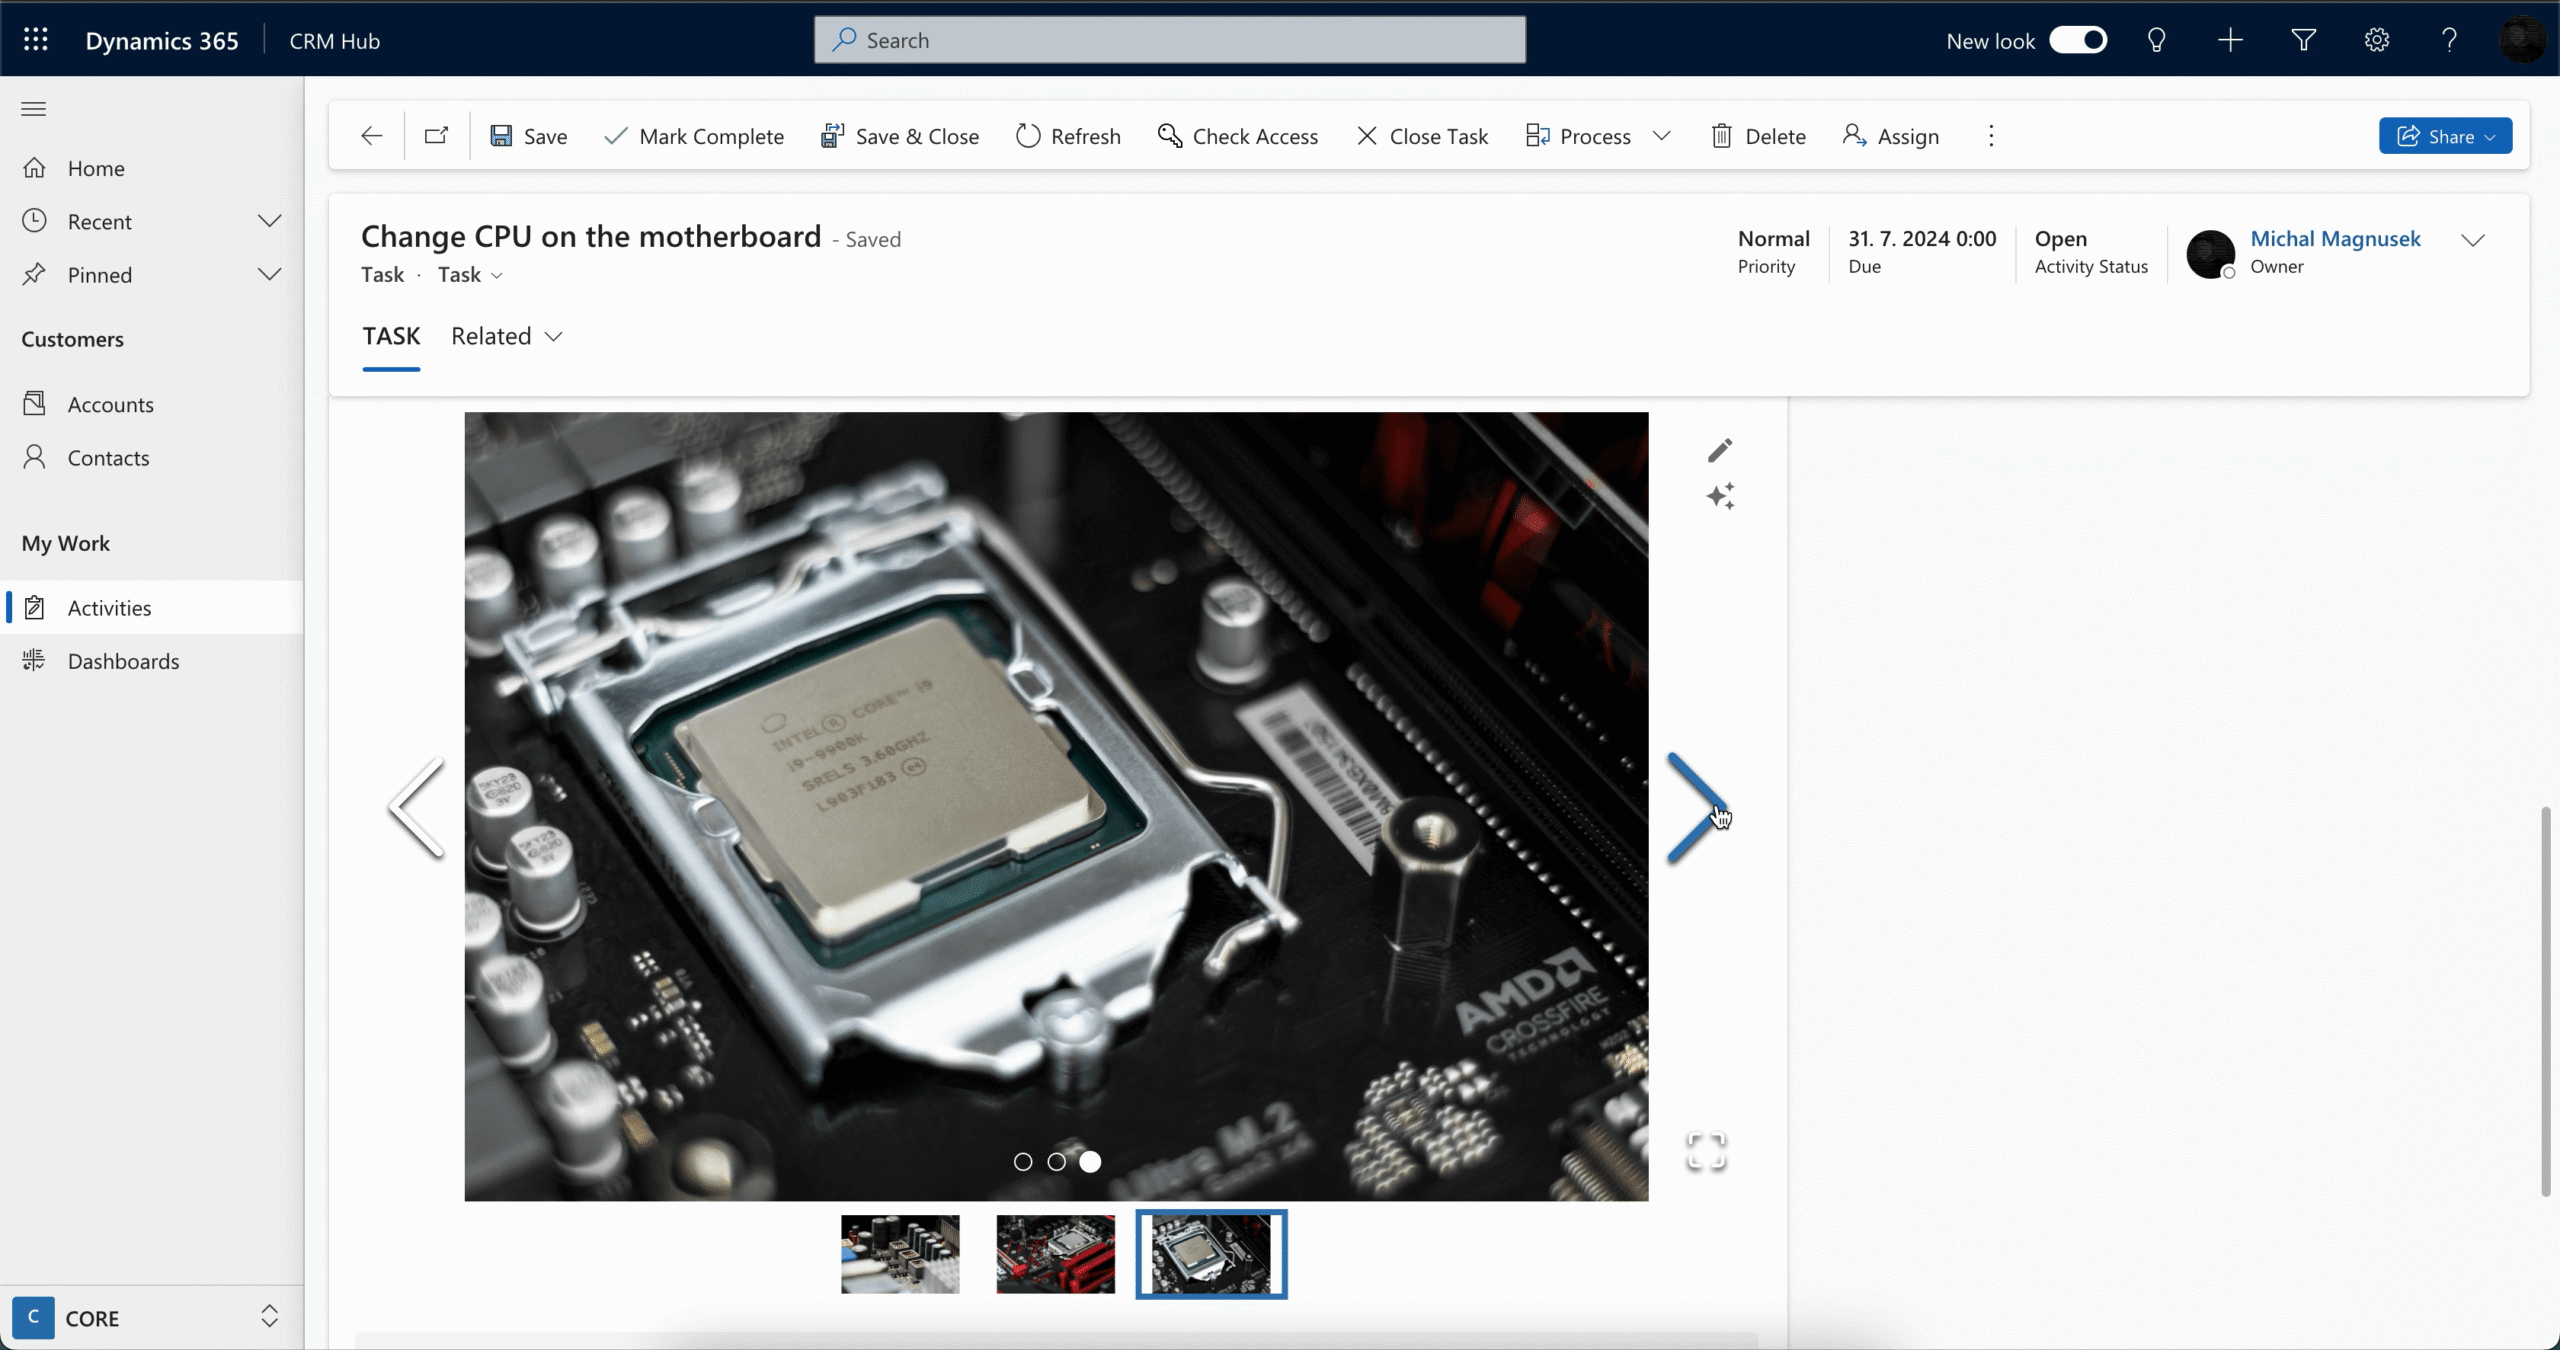Click the Assign command
This screenshot has width=2560, height=1350.
[1891, 136]
